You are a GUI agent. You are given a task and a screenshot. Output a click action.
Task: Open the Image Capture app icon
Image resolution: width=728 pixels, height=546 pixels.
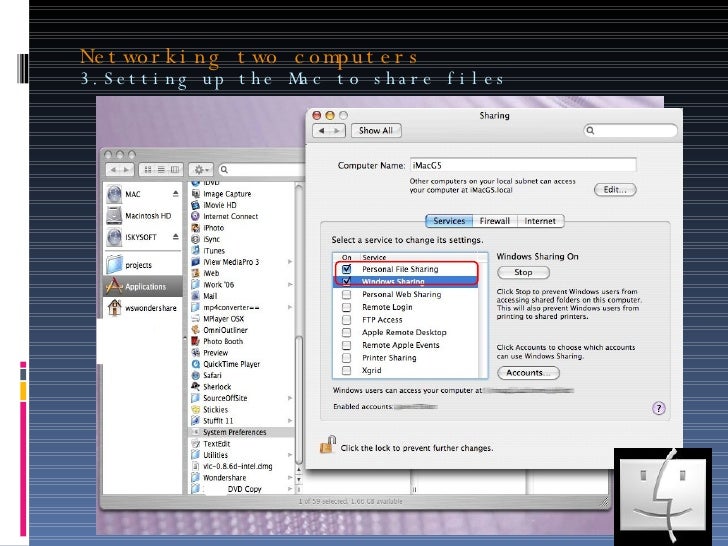[196, 194]
